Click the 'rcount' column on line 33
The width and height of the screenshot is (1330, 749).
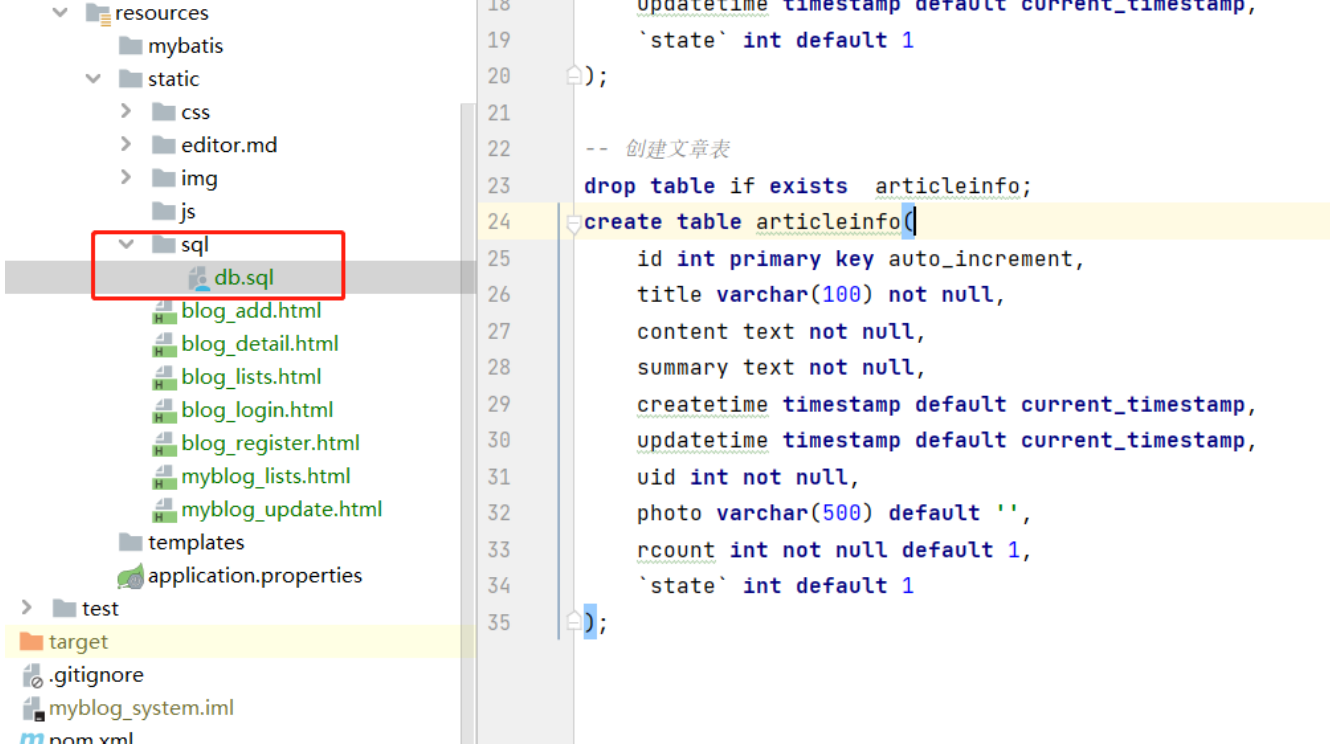[676, 550]
